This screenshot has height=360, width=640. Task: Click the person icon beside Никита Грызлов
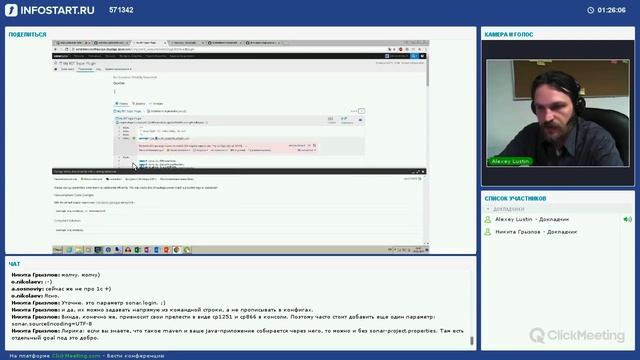point(487,232)
